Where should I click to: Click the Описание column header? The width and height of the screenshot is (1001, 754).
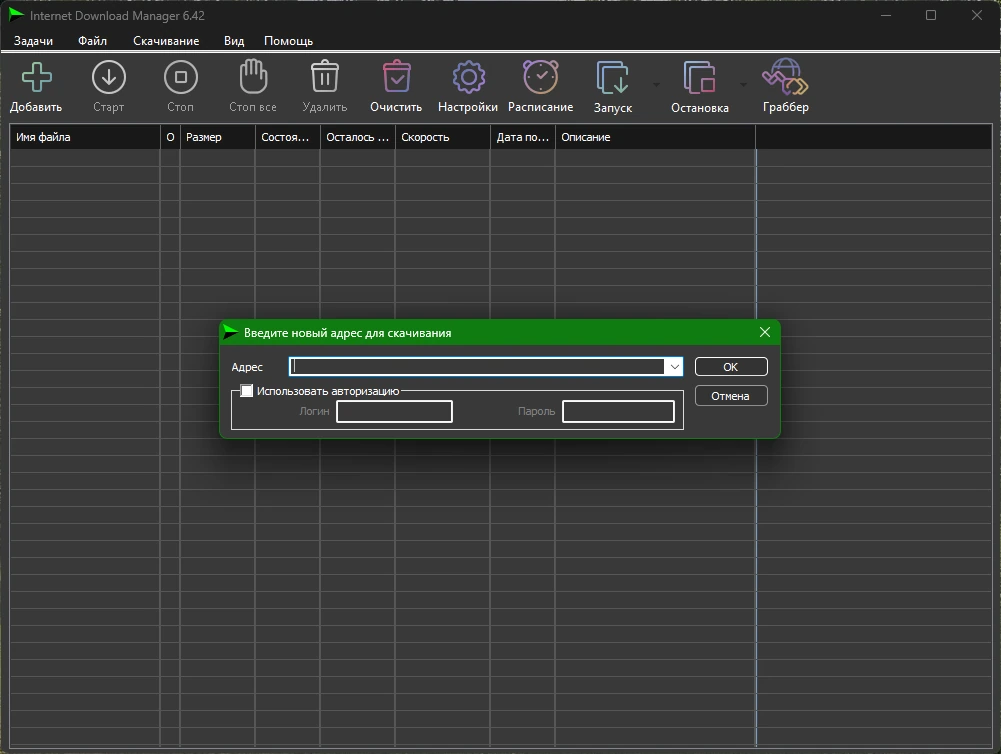[x=656, y=137]
